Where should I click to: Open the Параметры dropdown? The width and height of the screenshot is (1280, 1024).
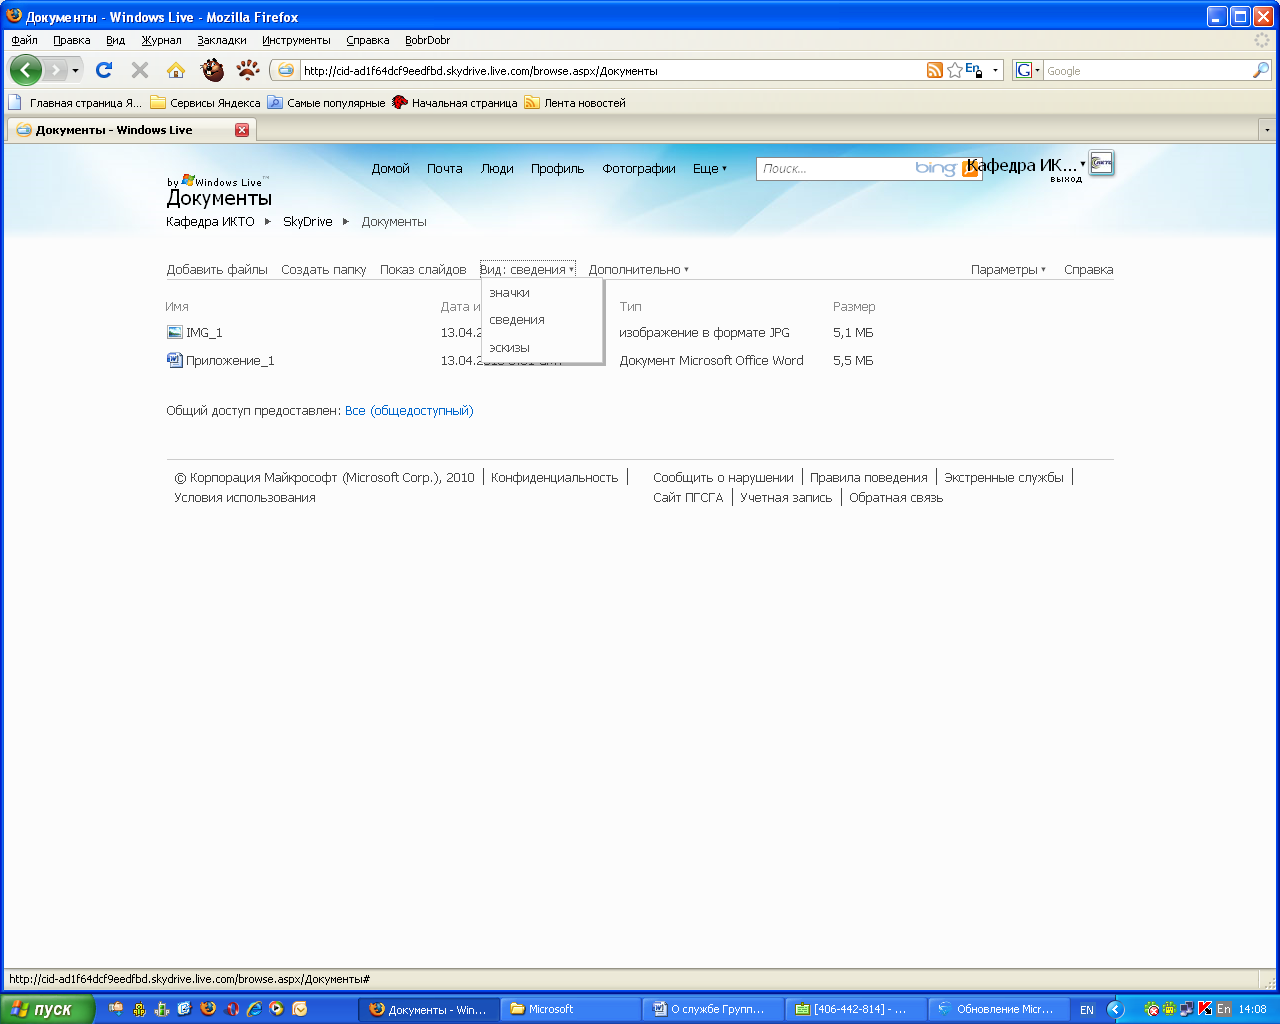[1008, 270]
